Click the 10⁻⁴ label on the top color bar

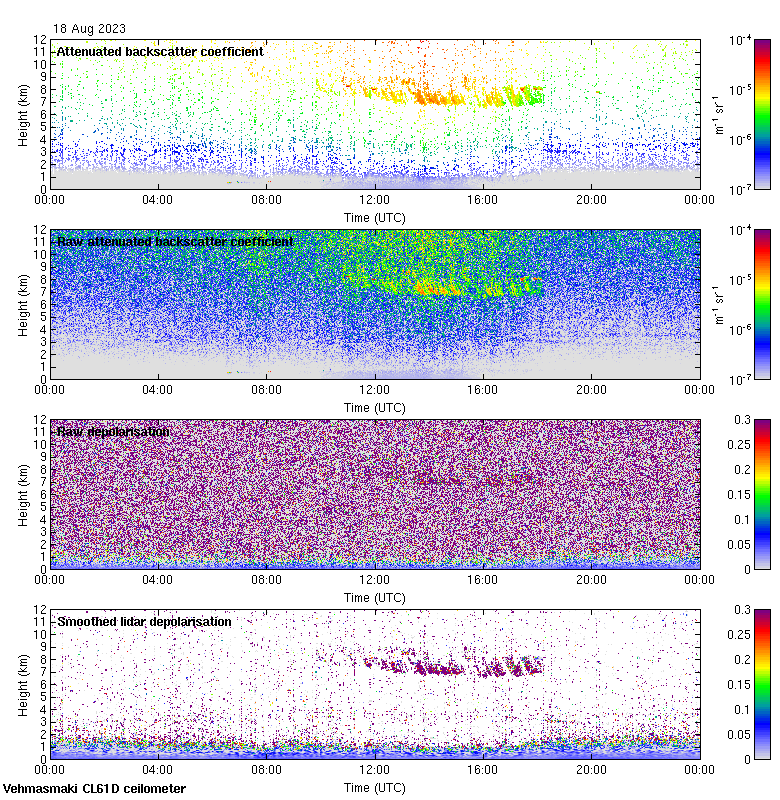[740, 40]
